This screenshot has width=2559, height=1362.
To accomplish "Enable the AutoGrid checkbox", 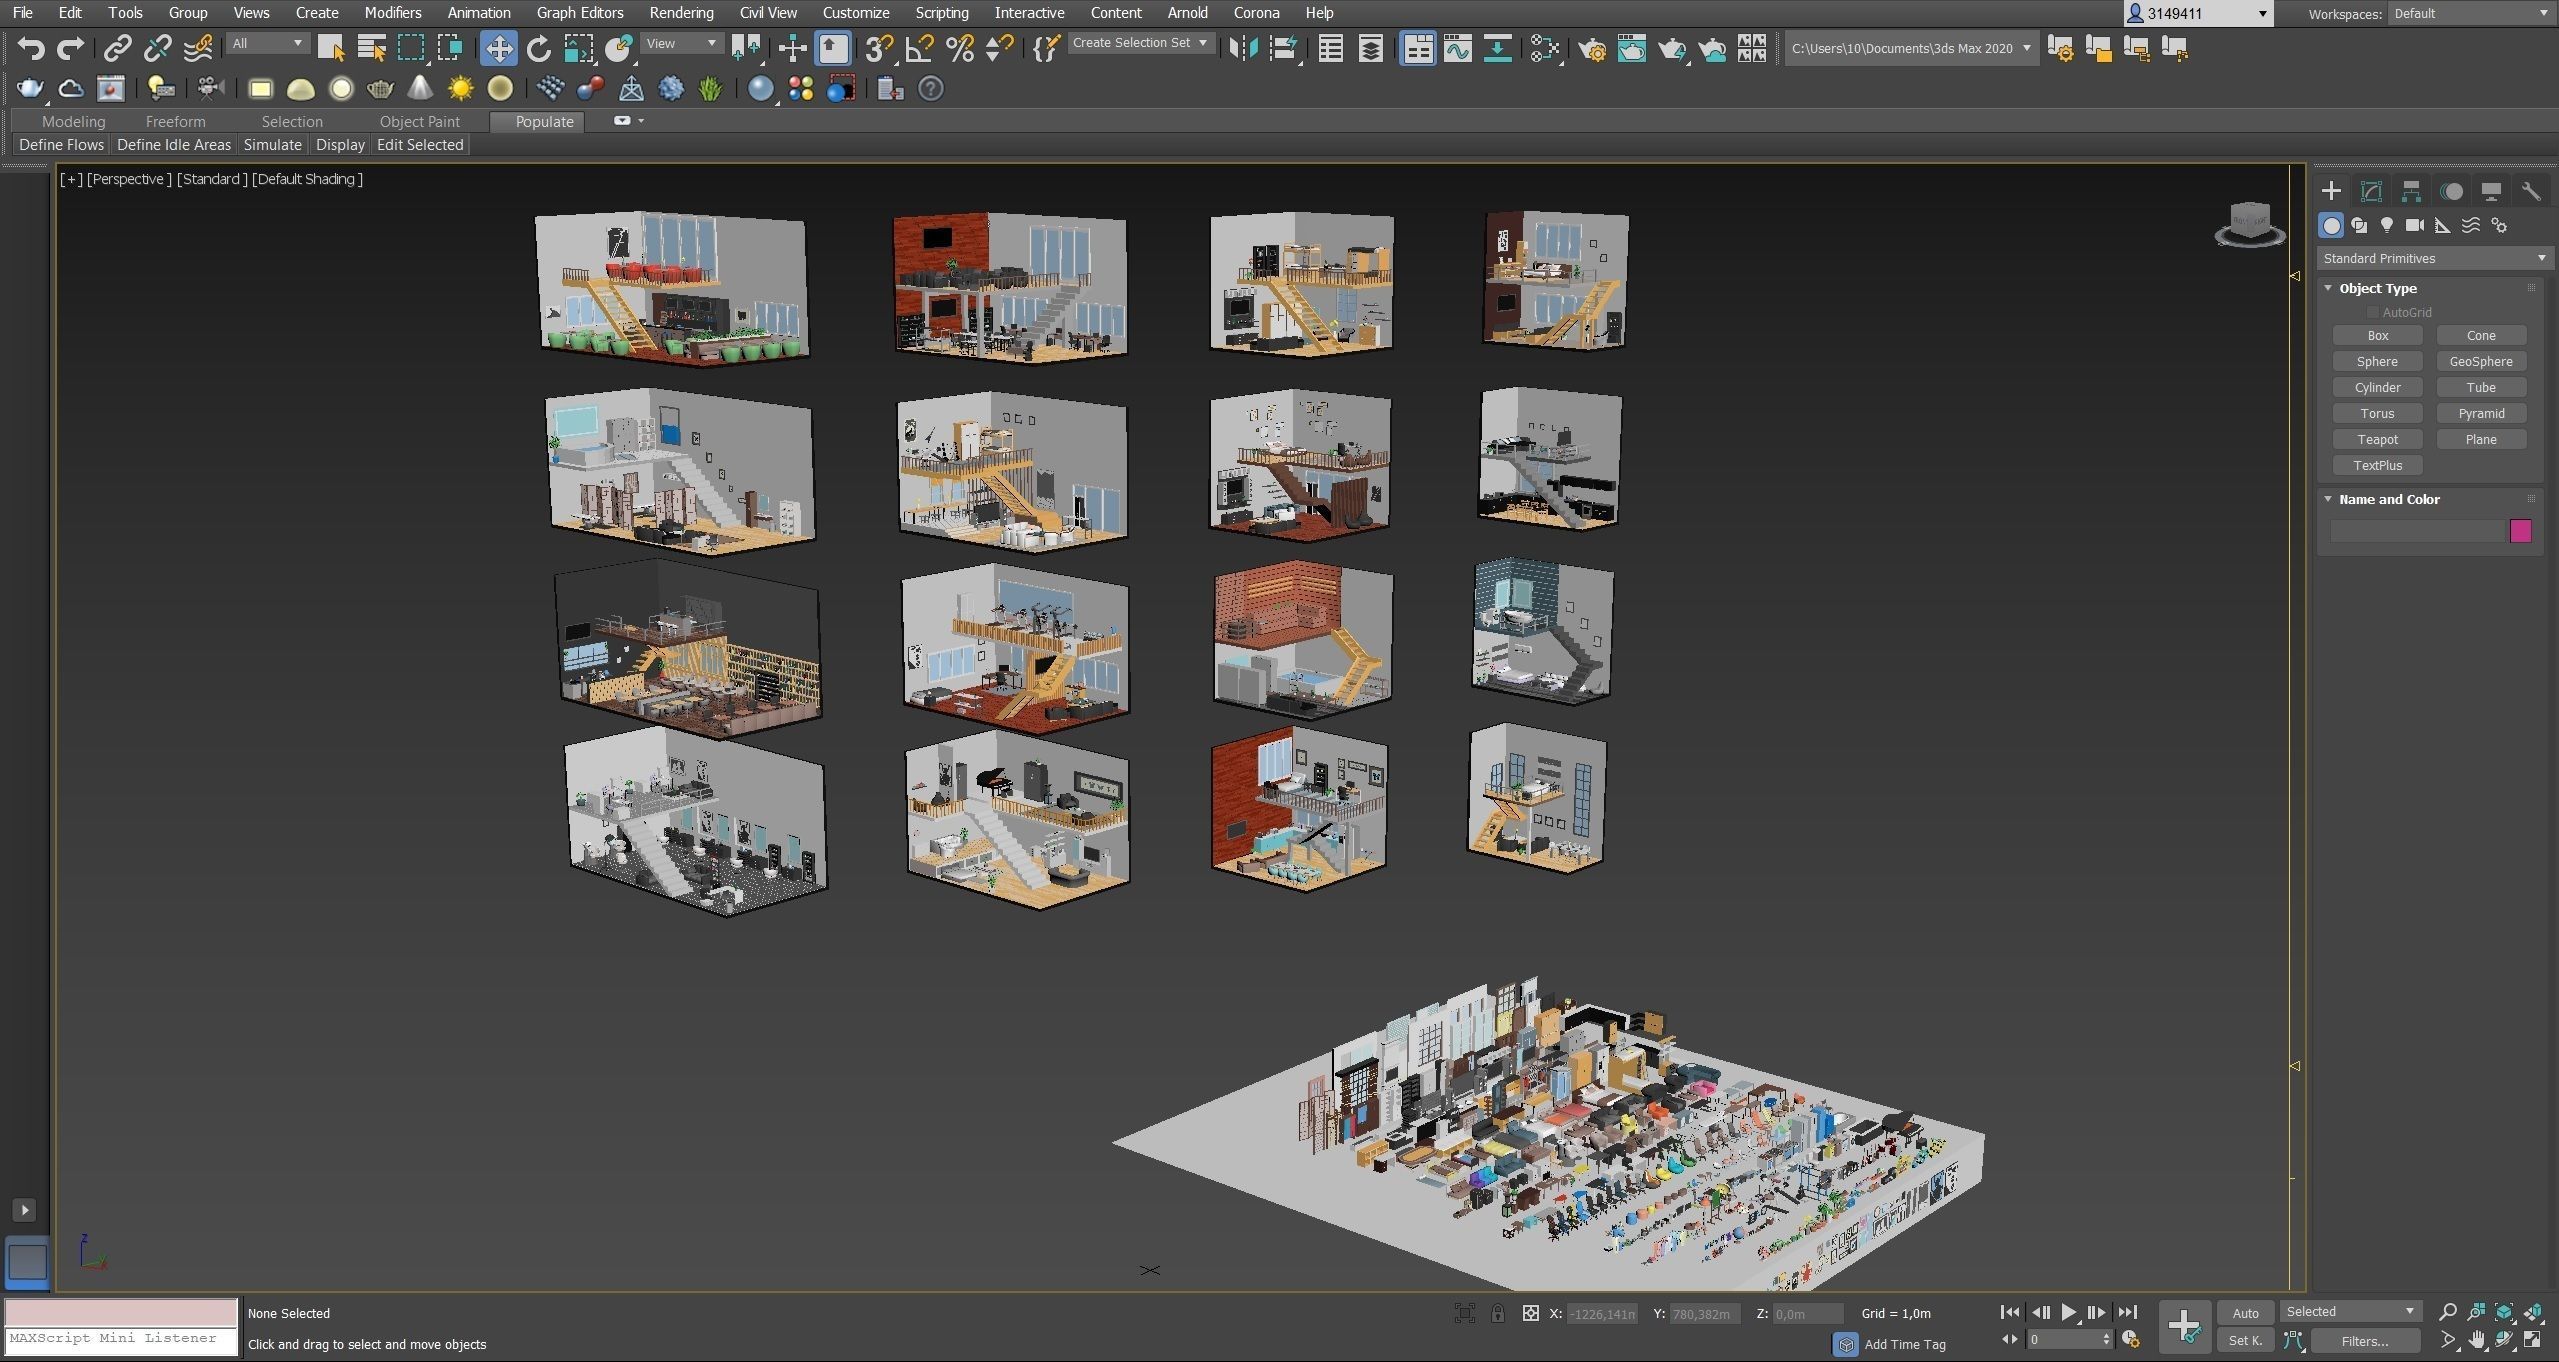I will [x=2372, y=312].
